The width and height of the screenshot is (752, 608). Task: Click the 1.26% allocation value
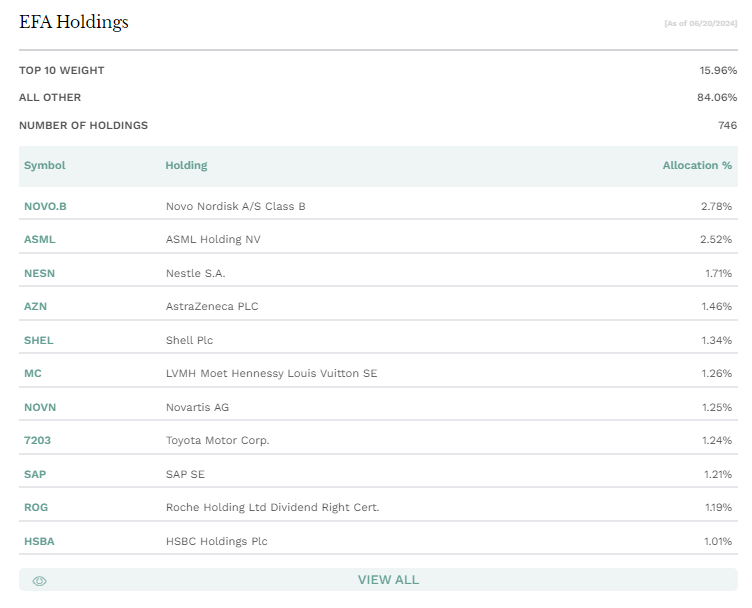pyautogui.click(x=717, y=374)
